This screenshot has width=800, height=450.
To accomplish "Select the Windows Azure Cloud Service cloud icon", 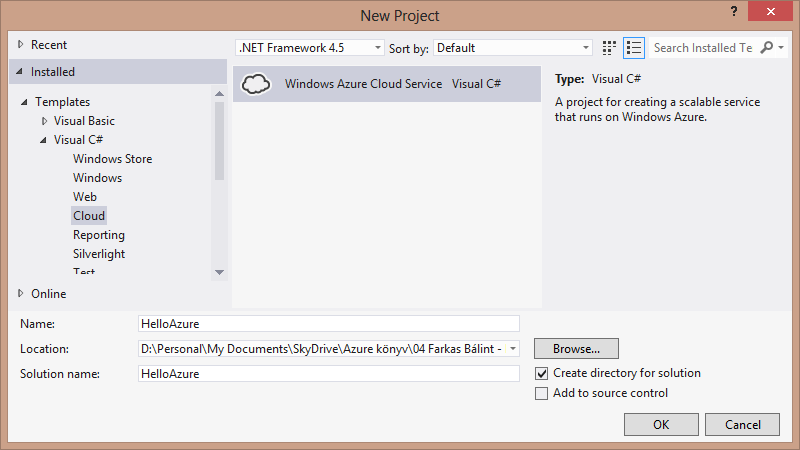I will point(256,84).
